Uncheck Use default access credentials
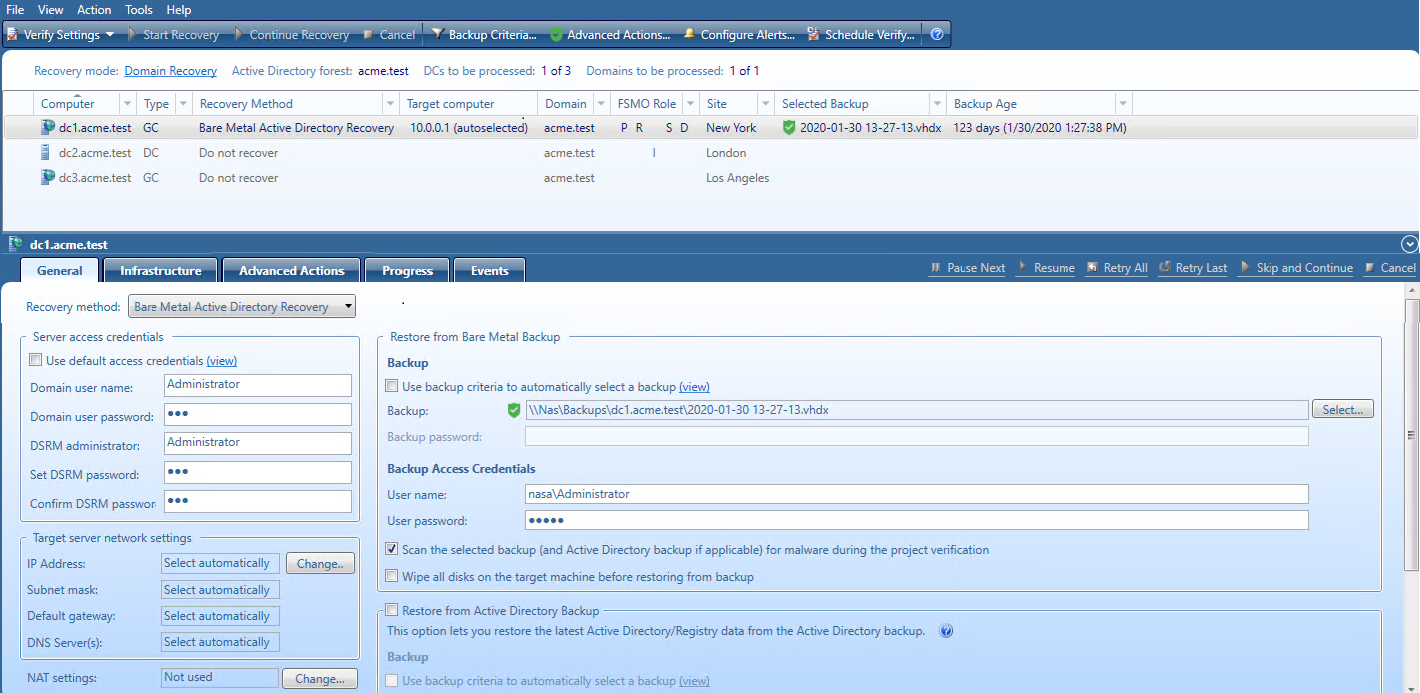 point(35,359)
